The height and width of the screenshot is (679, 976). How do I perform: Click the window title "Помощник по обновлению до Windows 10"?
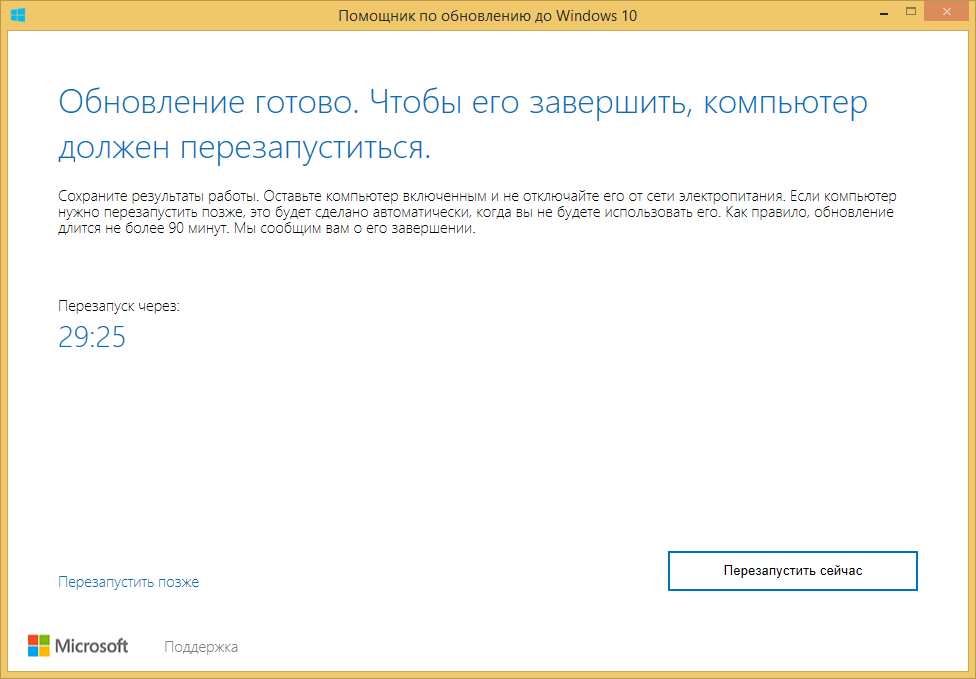point(487,15)
